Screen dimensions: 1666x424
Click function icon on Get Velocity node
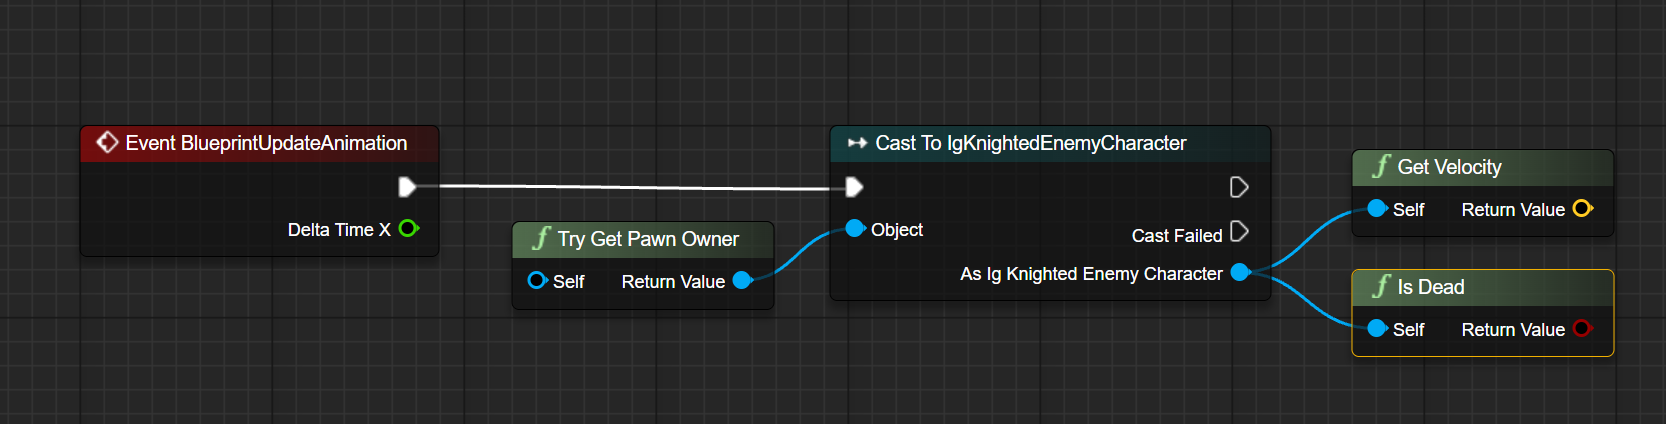pos(1381,166)
